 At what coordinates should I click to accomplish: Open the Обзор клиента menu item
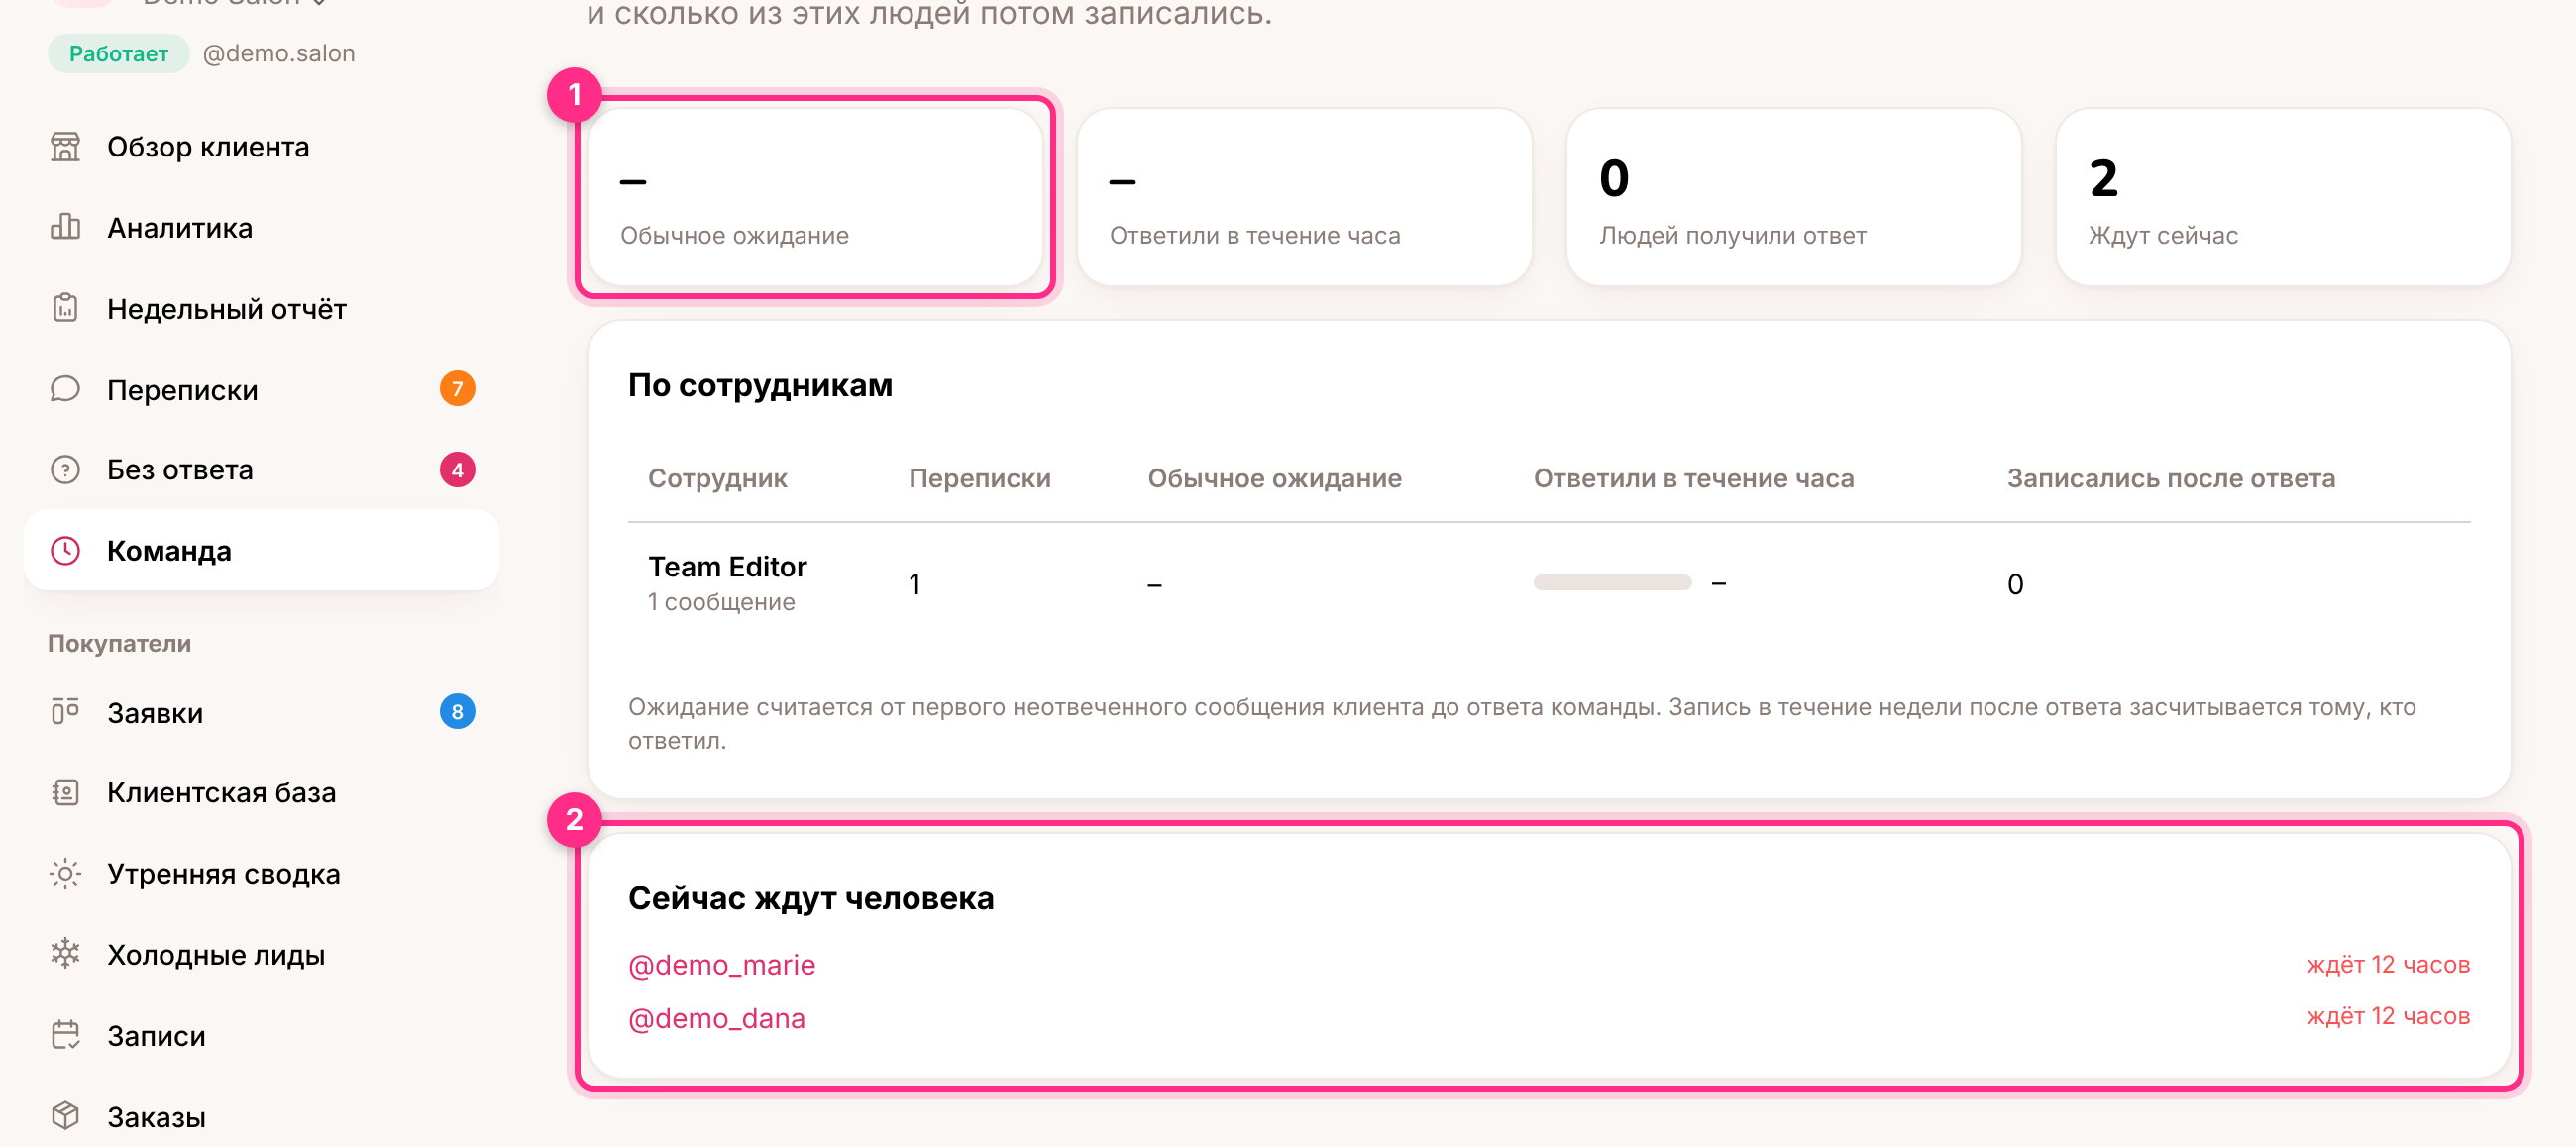(261, 147)
